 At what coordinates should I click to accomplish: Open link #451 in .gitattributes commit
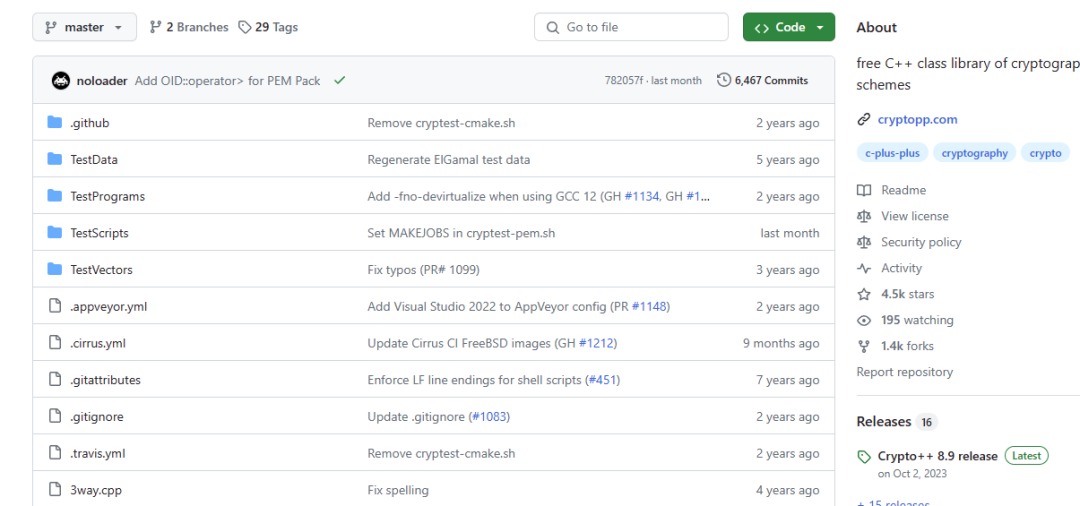[603, 380]
